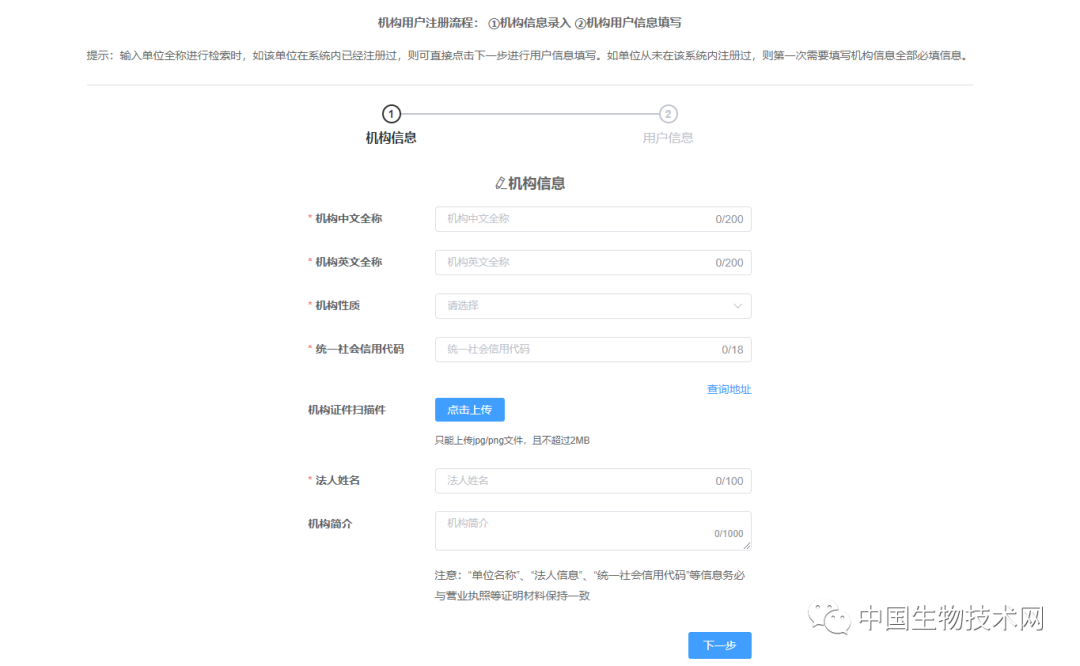This screenshot has width=1080, height=666.
Task: Open the 查询地址 link
Action: [x=729, y=389]
